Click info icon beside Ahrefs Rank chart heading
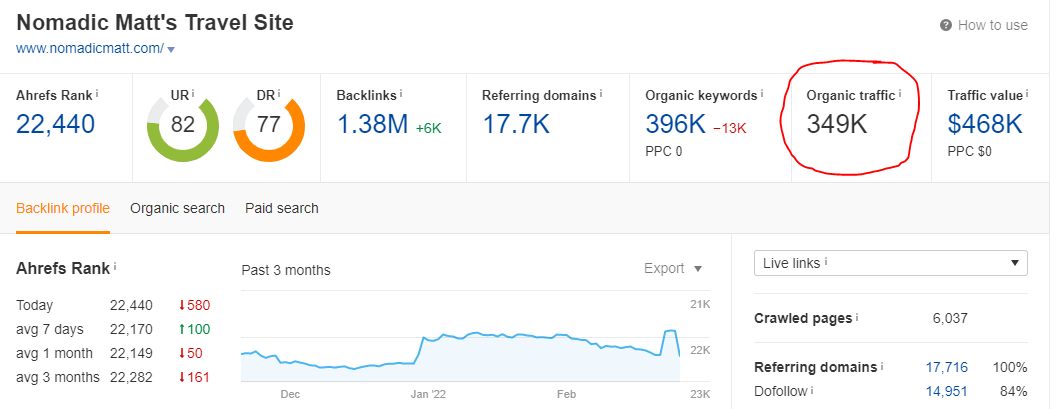 [115, 267]
